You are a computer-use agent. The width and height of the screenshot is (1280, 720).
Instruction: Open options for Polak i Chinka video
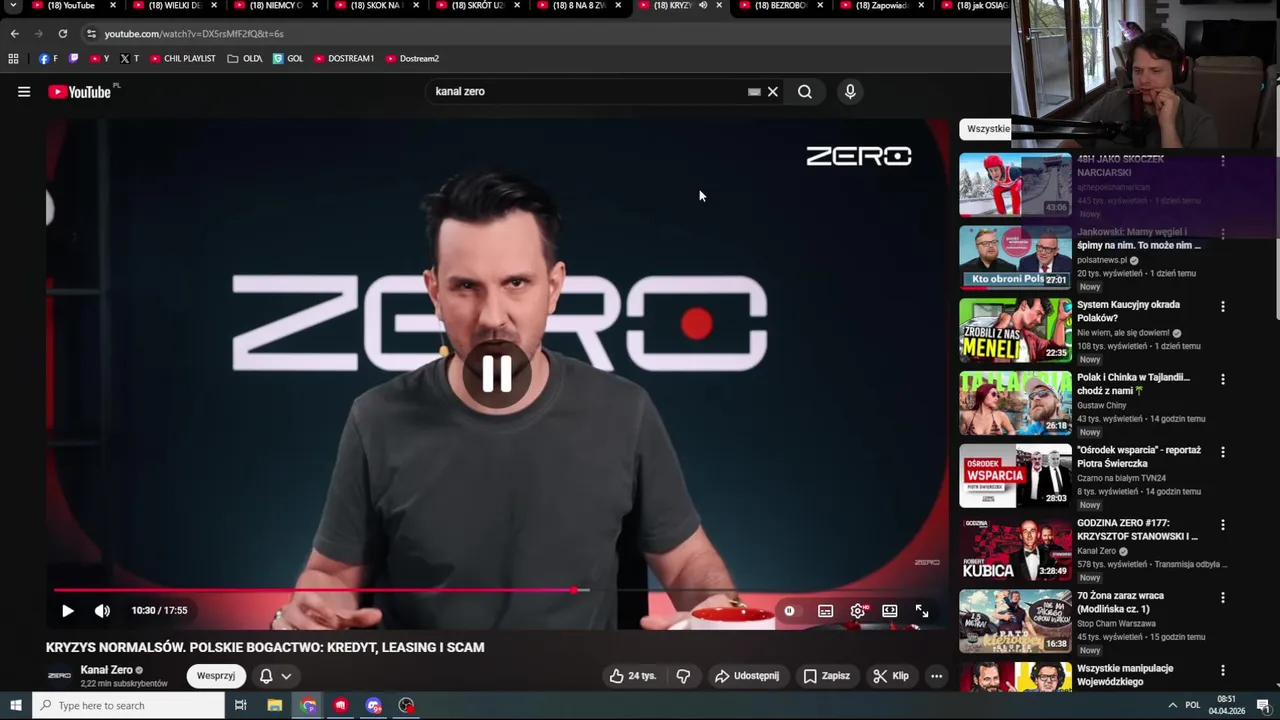click(1222, 380)
